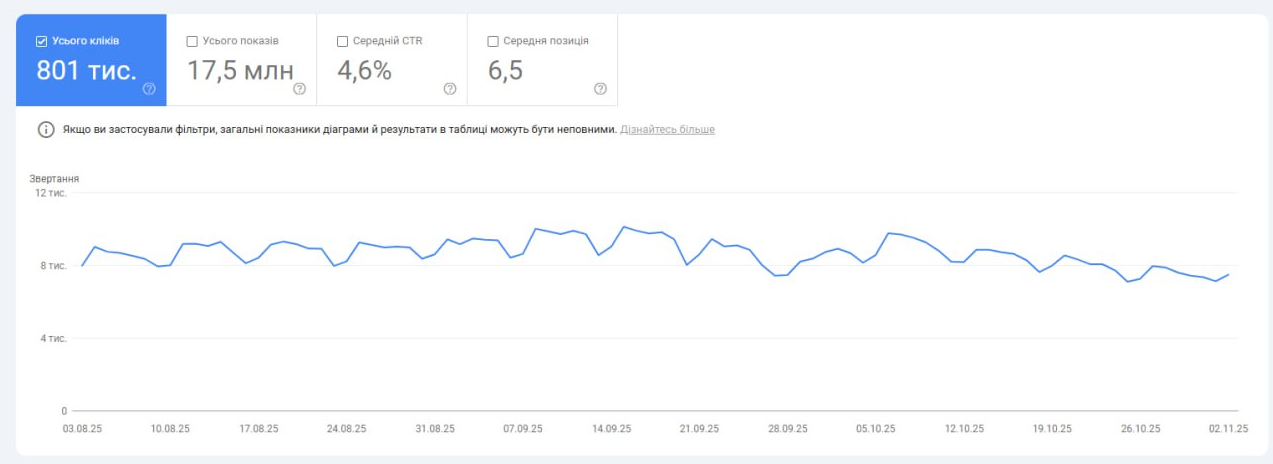Uncheck the Усього кліків checkbox
This screenshot has width=1273, height=464.
point(42,41)
